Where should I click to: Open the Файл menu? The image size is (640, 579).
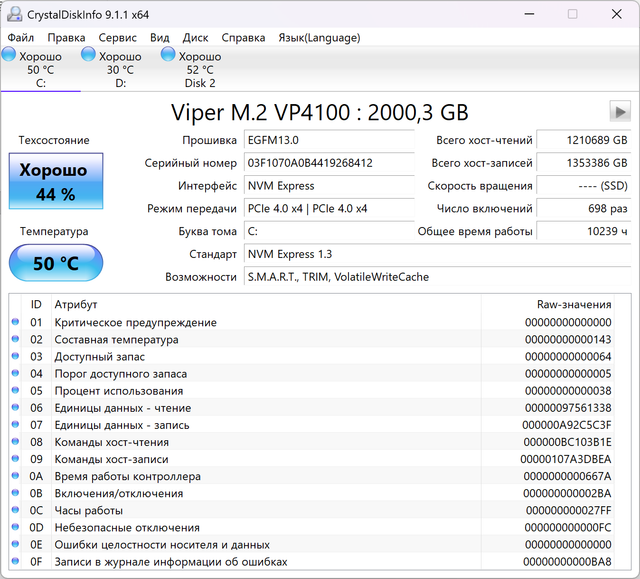(x=20, y=38)
